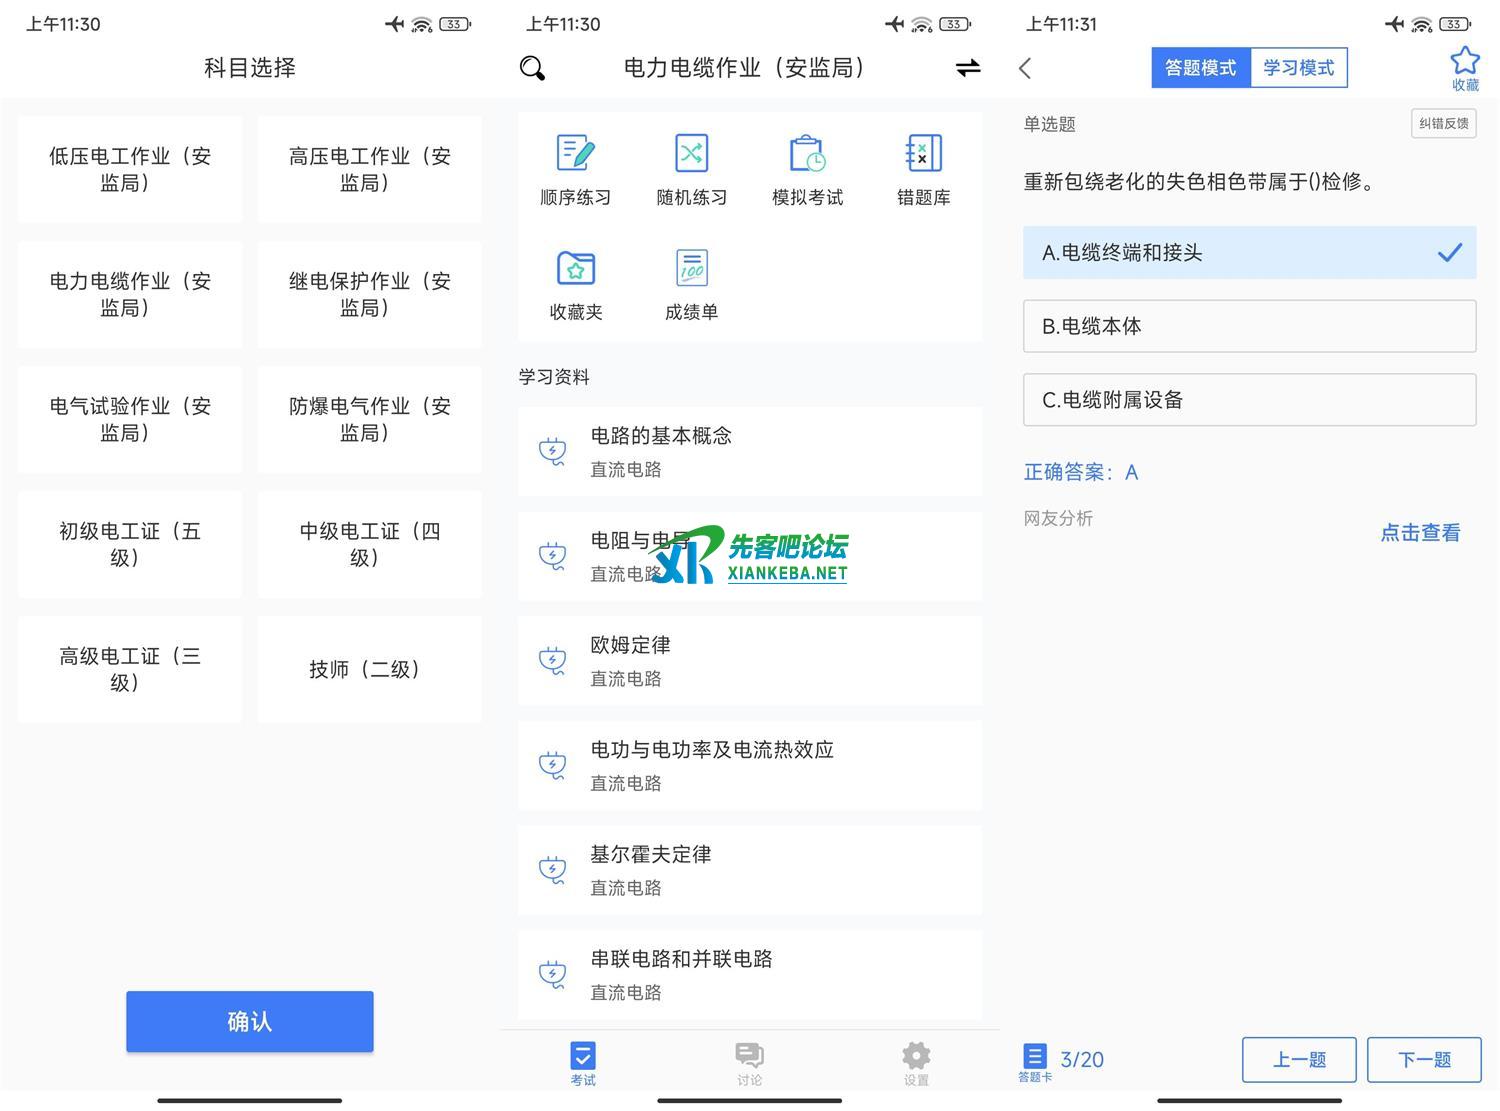Tap the search magnifier icon
This screenshot has width=1500, height=1111.
533,68
